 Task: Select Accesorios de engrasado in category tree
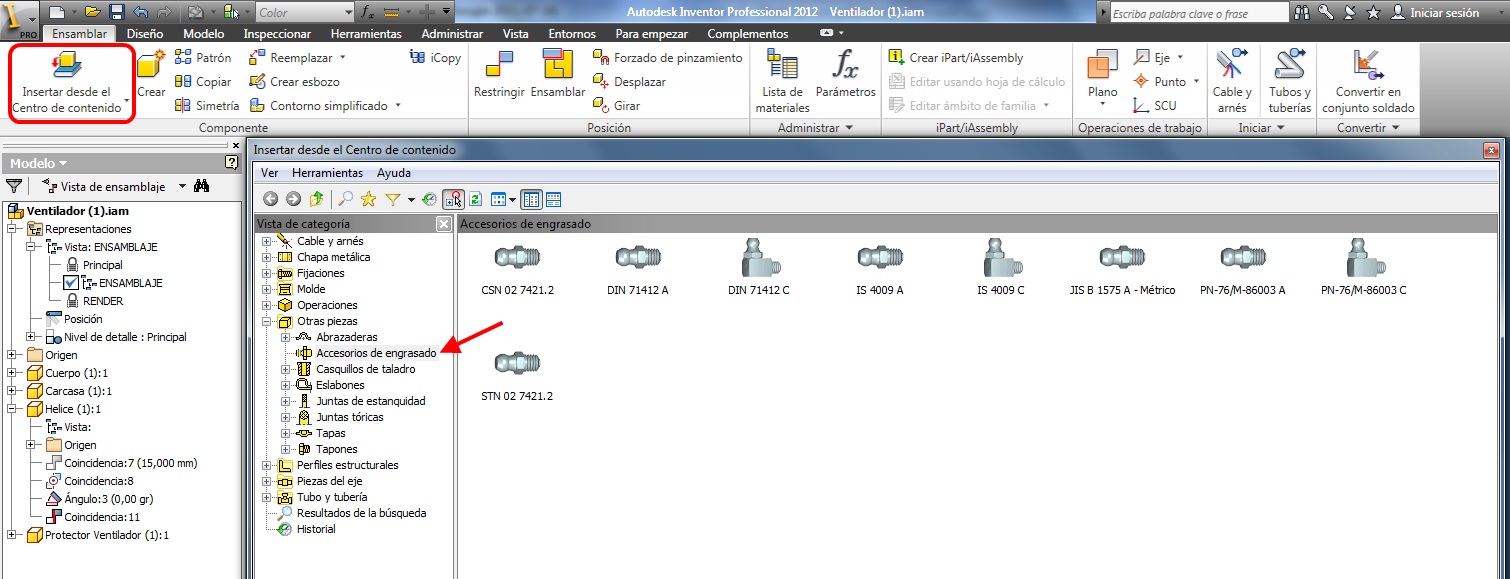[x=376, y=353]
